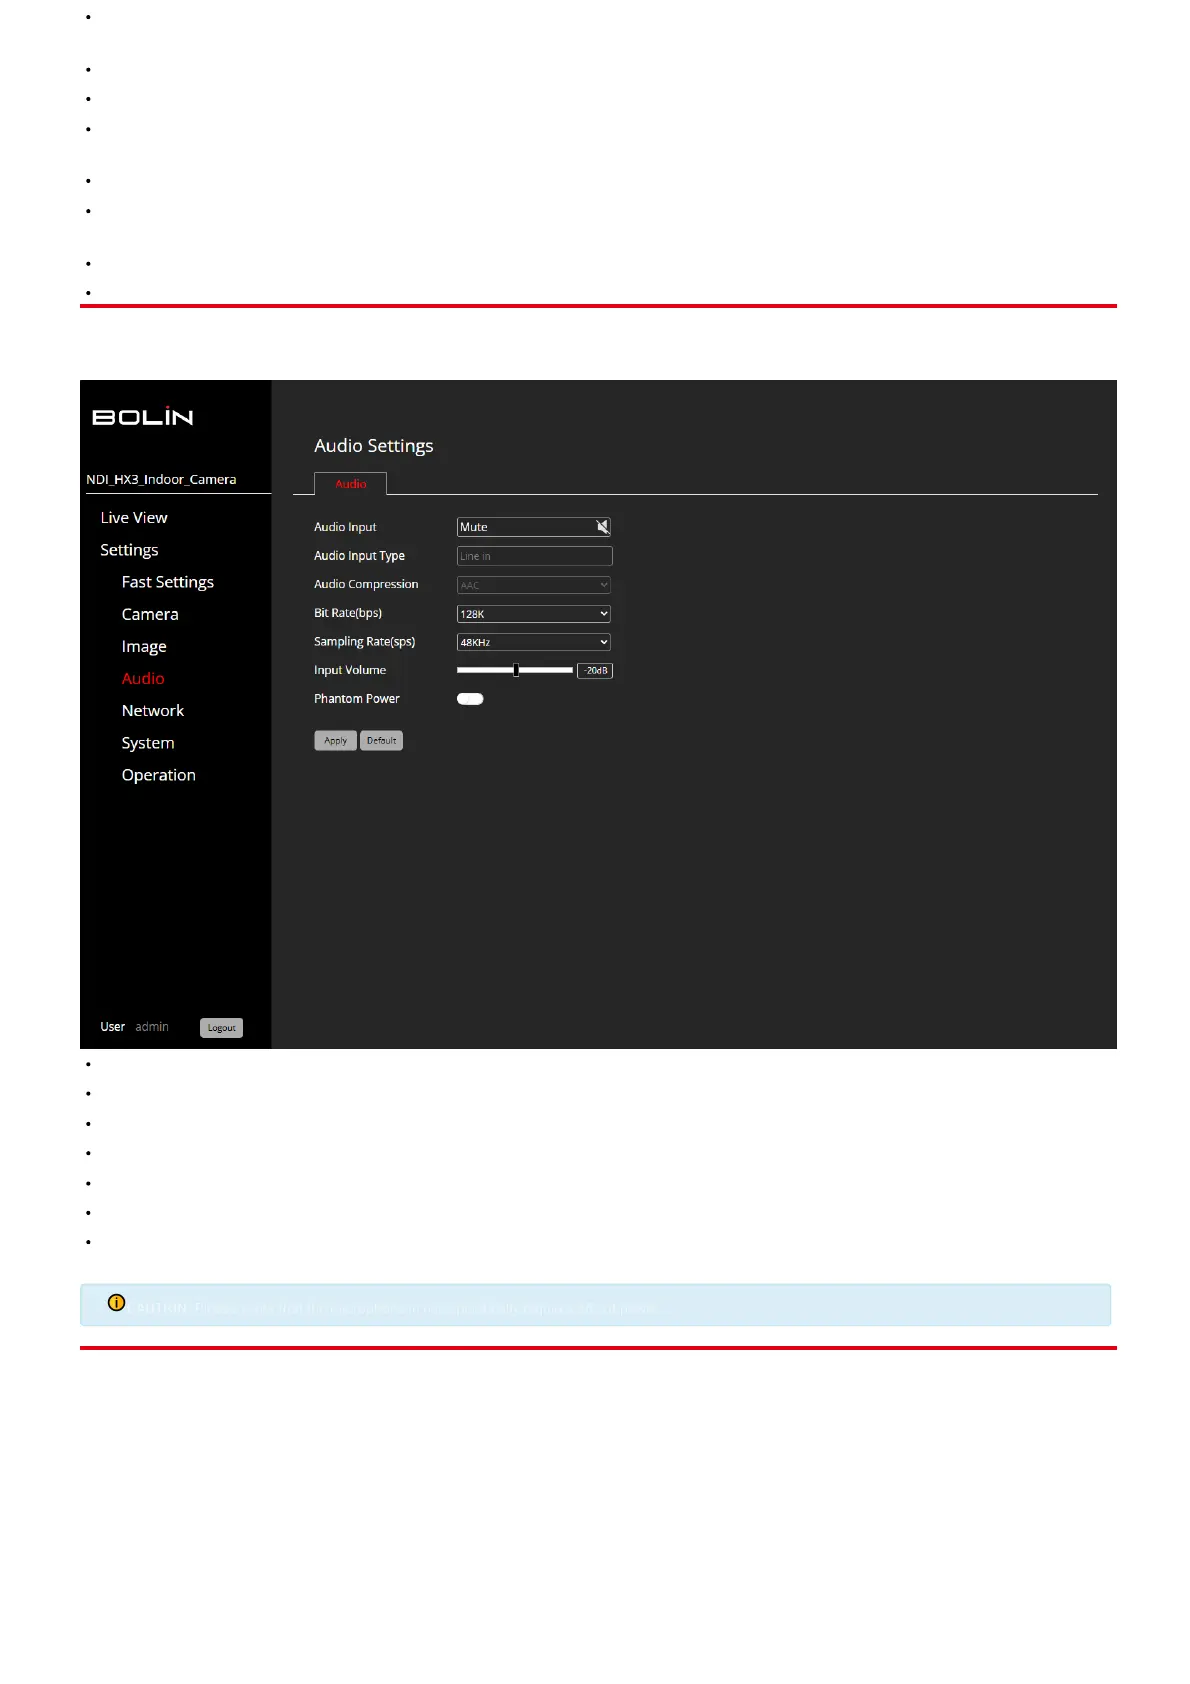Navigate to Image settings

144,647
